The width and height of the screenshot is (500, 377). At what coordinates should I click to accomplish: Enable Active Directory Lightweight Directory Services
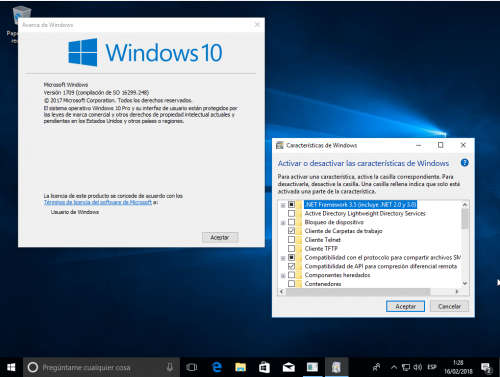pyautogui.click(x=291, y=213)
